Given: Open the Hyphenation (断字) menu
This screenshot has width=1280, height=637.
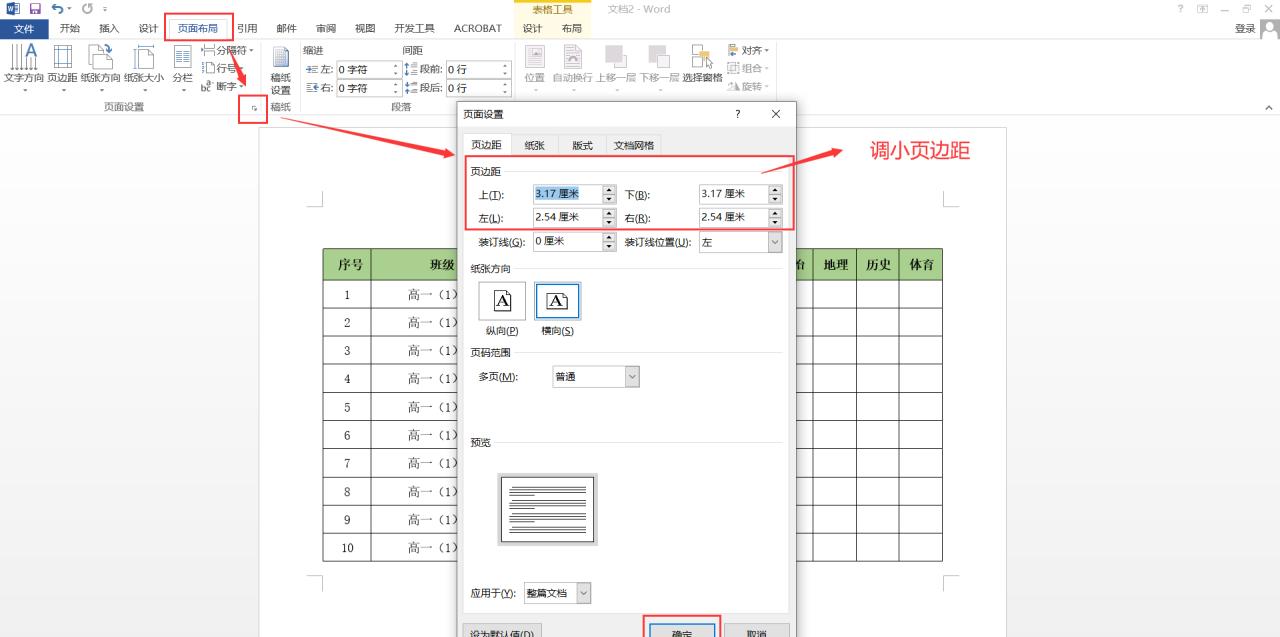Looking at the screenshot, I should click(222, 86).
